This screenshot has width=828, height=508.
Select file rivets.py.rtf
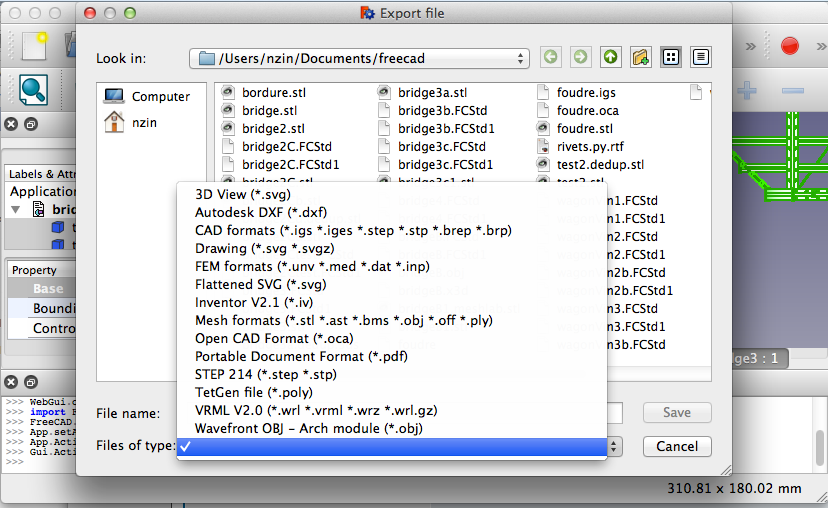coord(580,146)
